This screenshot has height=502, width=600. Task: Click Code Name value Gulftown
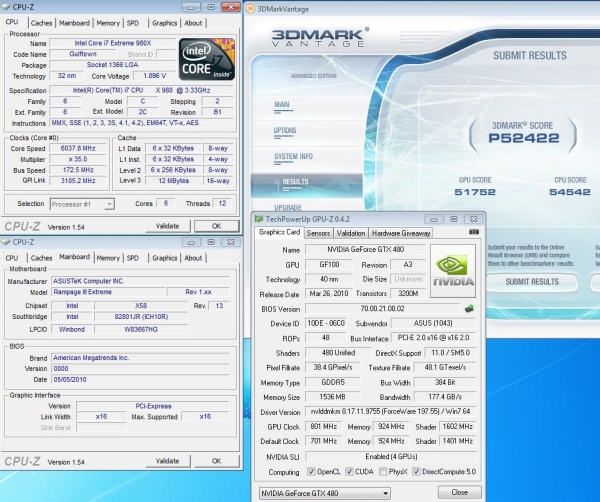pos(83,54)
